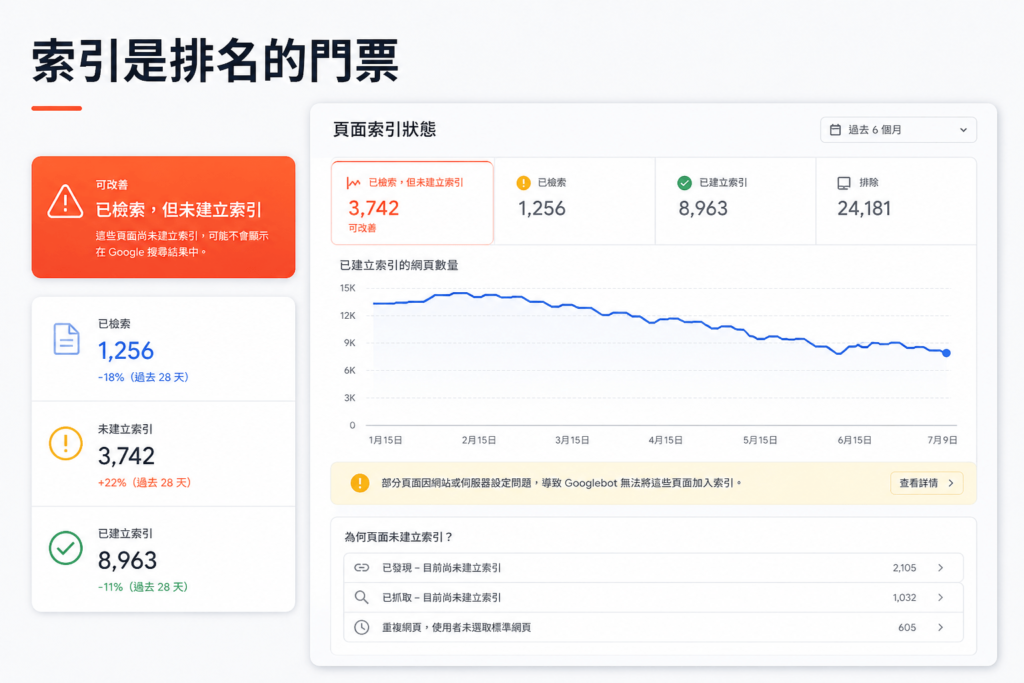Click the 9K label on chart y-axis
The image size is (1024, 683).
point(349,343)
